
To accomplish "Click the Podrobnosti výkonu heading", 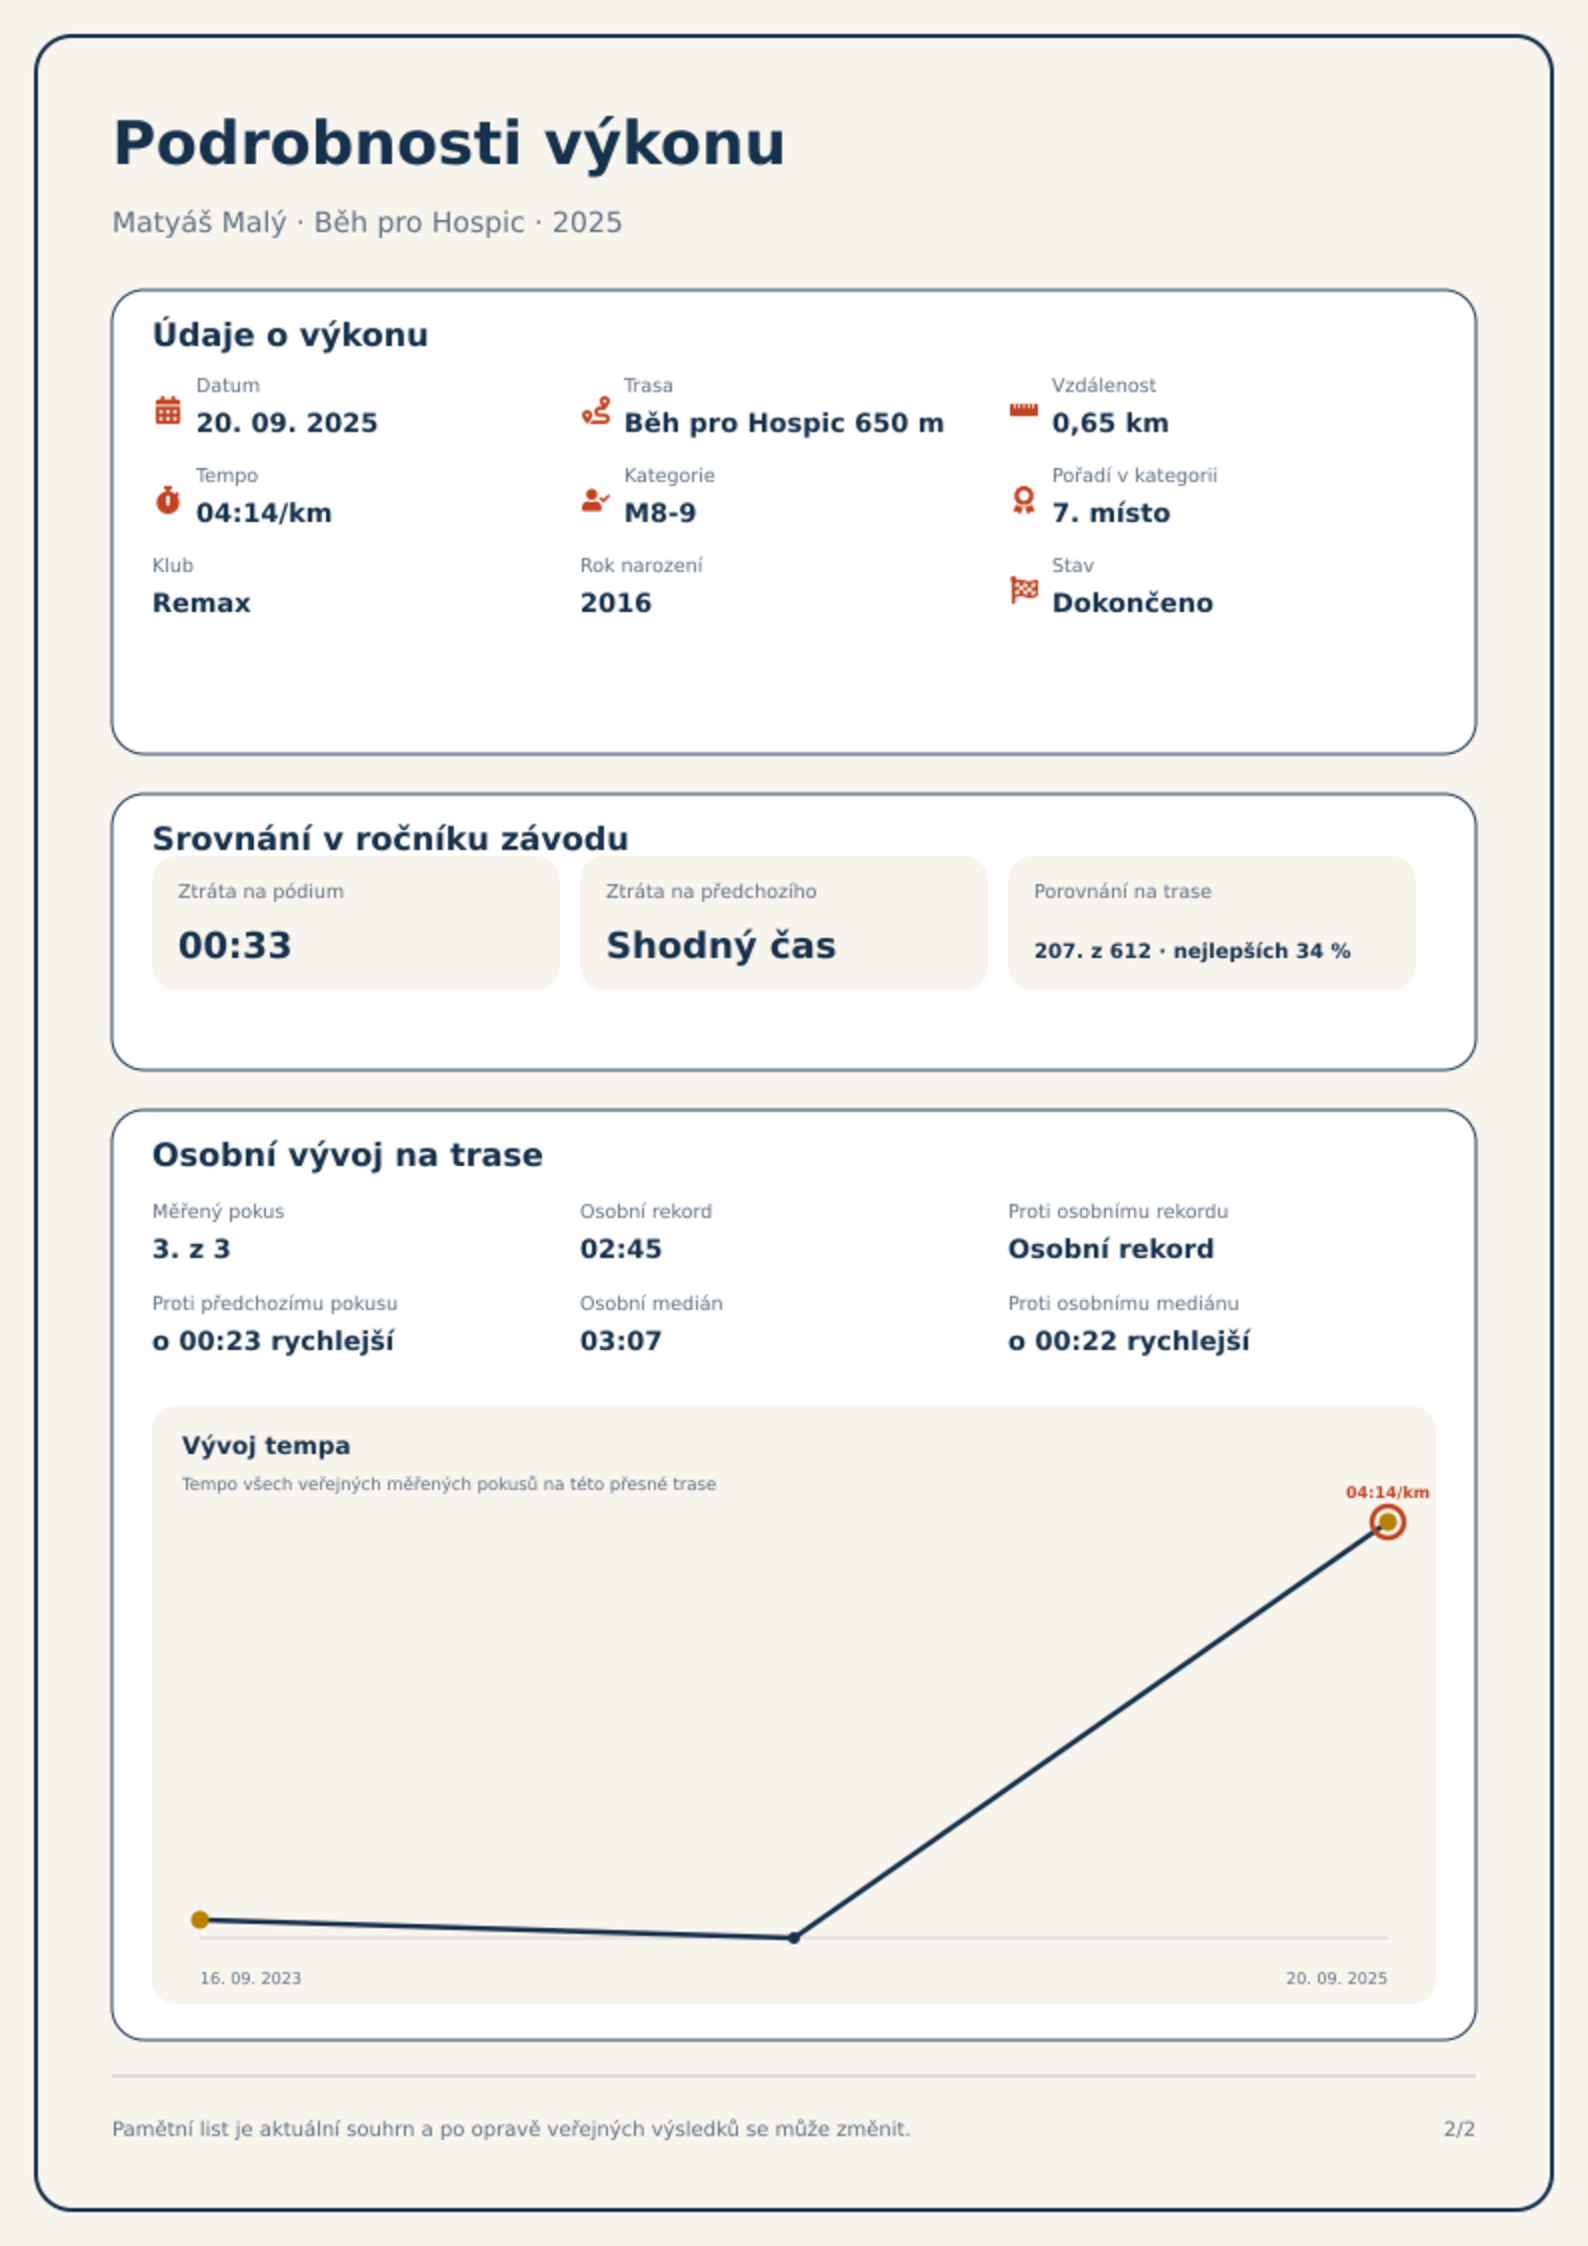I will (449, 143).
